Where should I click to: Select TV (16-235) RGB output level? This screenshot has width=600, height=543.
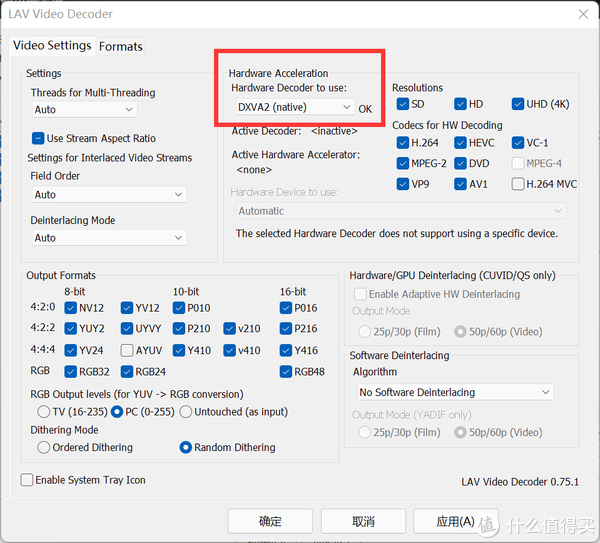point(44,412)
